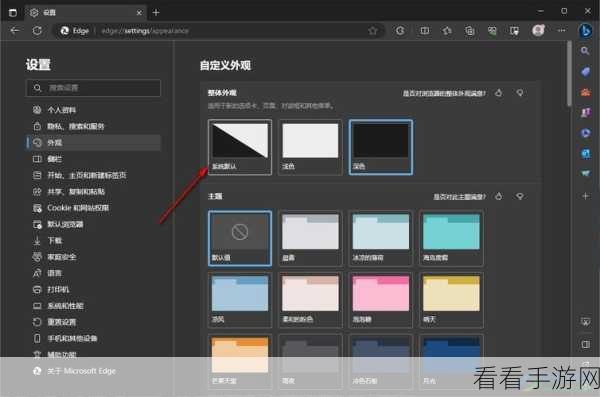Select the orange mango theme swatch
This screenshot has height=397, width=600.
pos(240,361)
